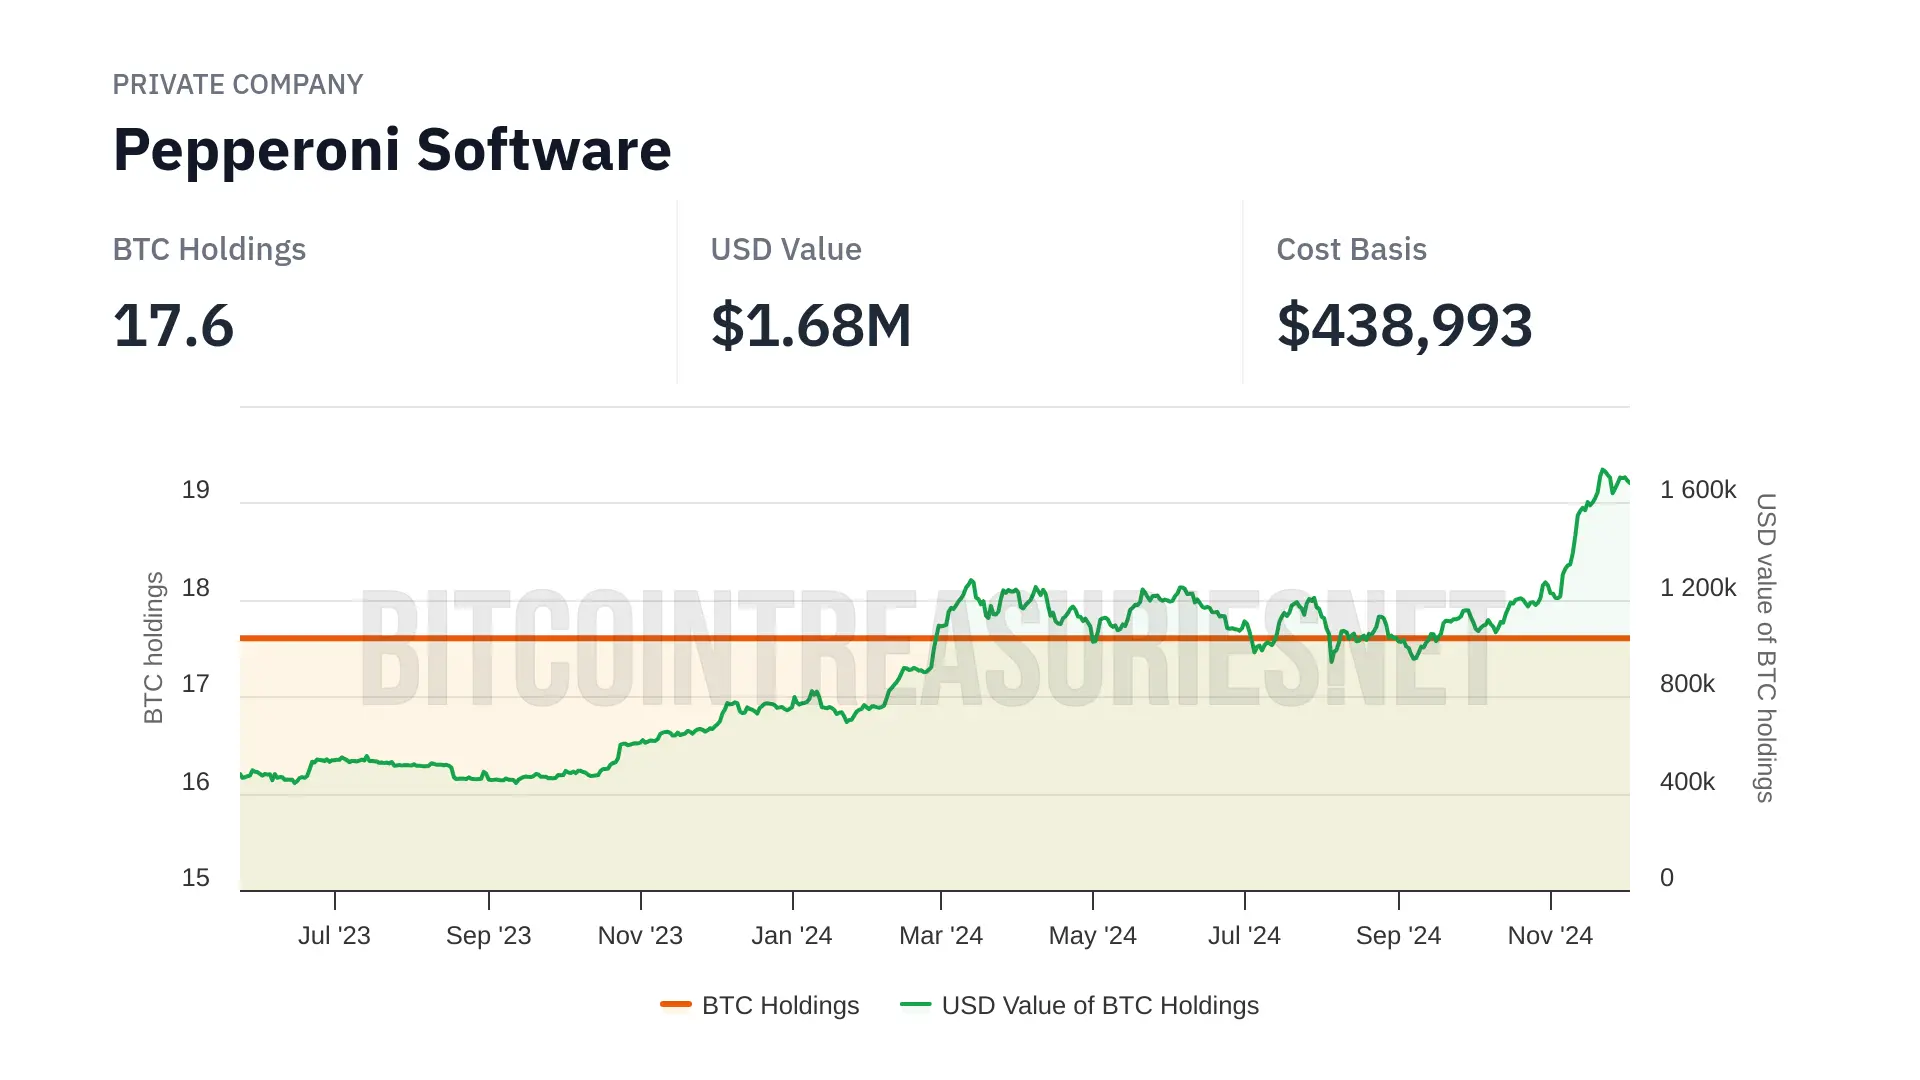Select the 17.6 BTC Holdings value
This screenshot has width=1920, height=1080.
click(x=173, y=326)
